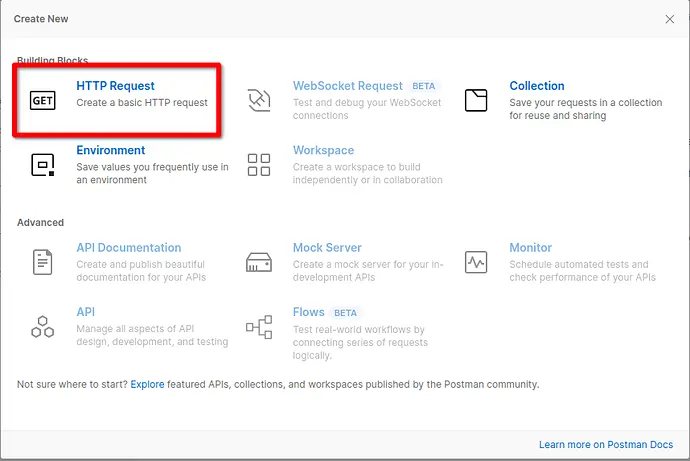This screenshot has width=690, height=461.
Task: Click the Workspace grid icon
Action: click(259, 165)
